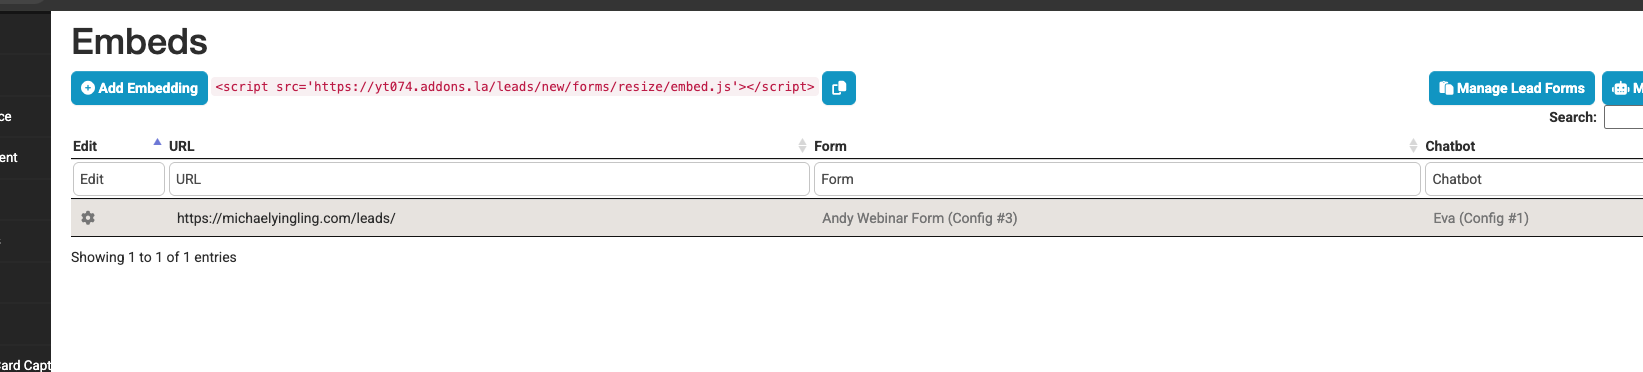Click the Form column filter box
Screen dimensions: 1643x372
coord(1117,179)
